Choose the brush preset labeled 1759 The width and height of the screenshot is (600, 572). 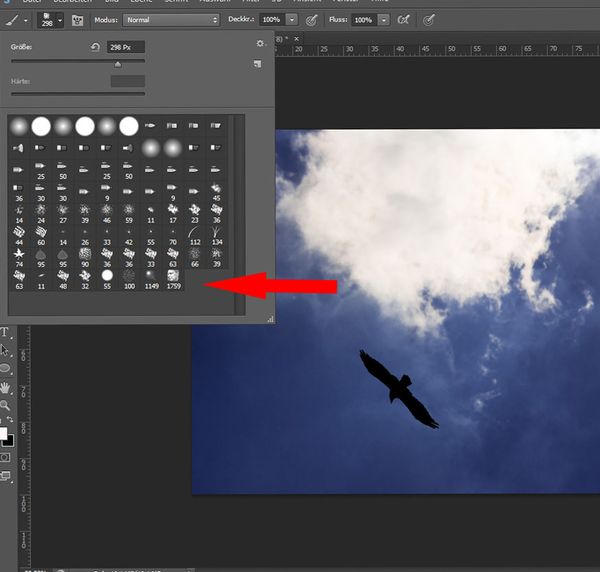click(172, 276)
